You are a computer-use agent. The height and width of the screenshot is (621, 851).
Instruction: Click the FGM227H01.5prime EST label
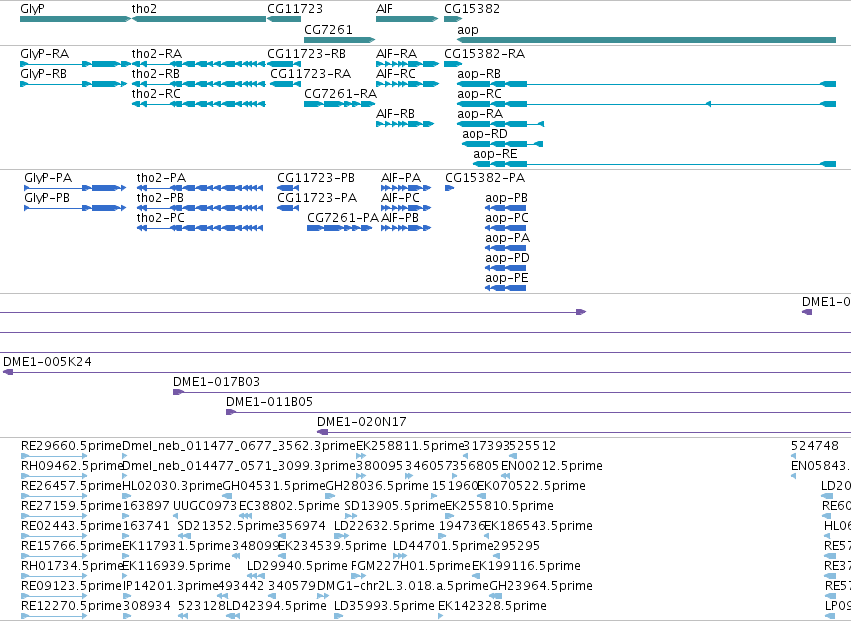(411, 566)
